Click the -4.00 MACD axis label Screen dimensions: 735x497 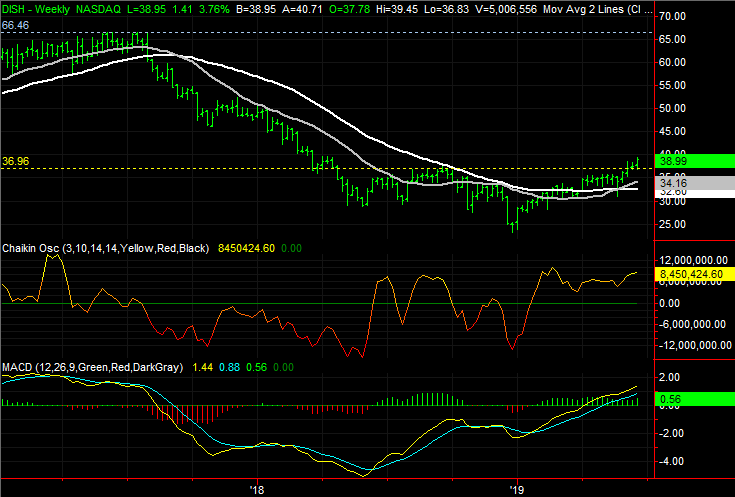(x=672, y=461)
